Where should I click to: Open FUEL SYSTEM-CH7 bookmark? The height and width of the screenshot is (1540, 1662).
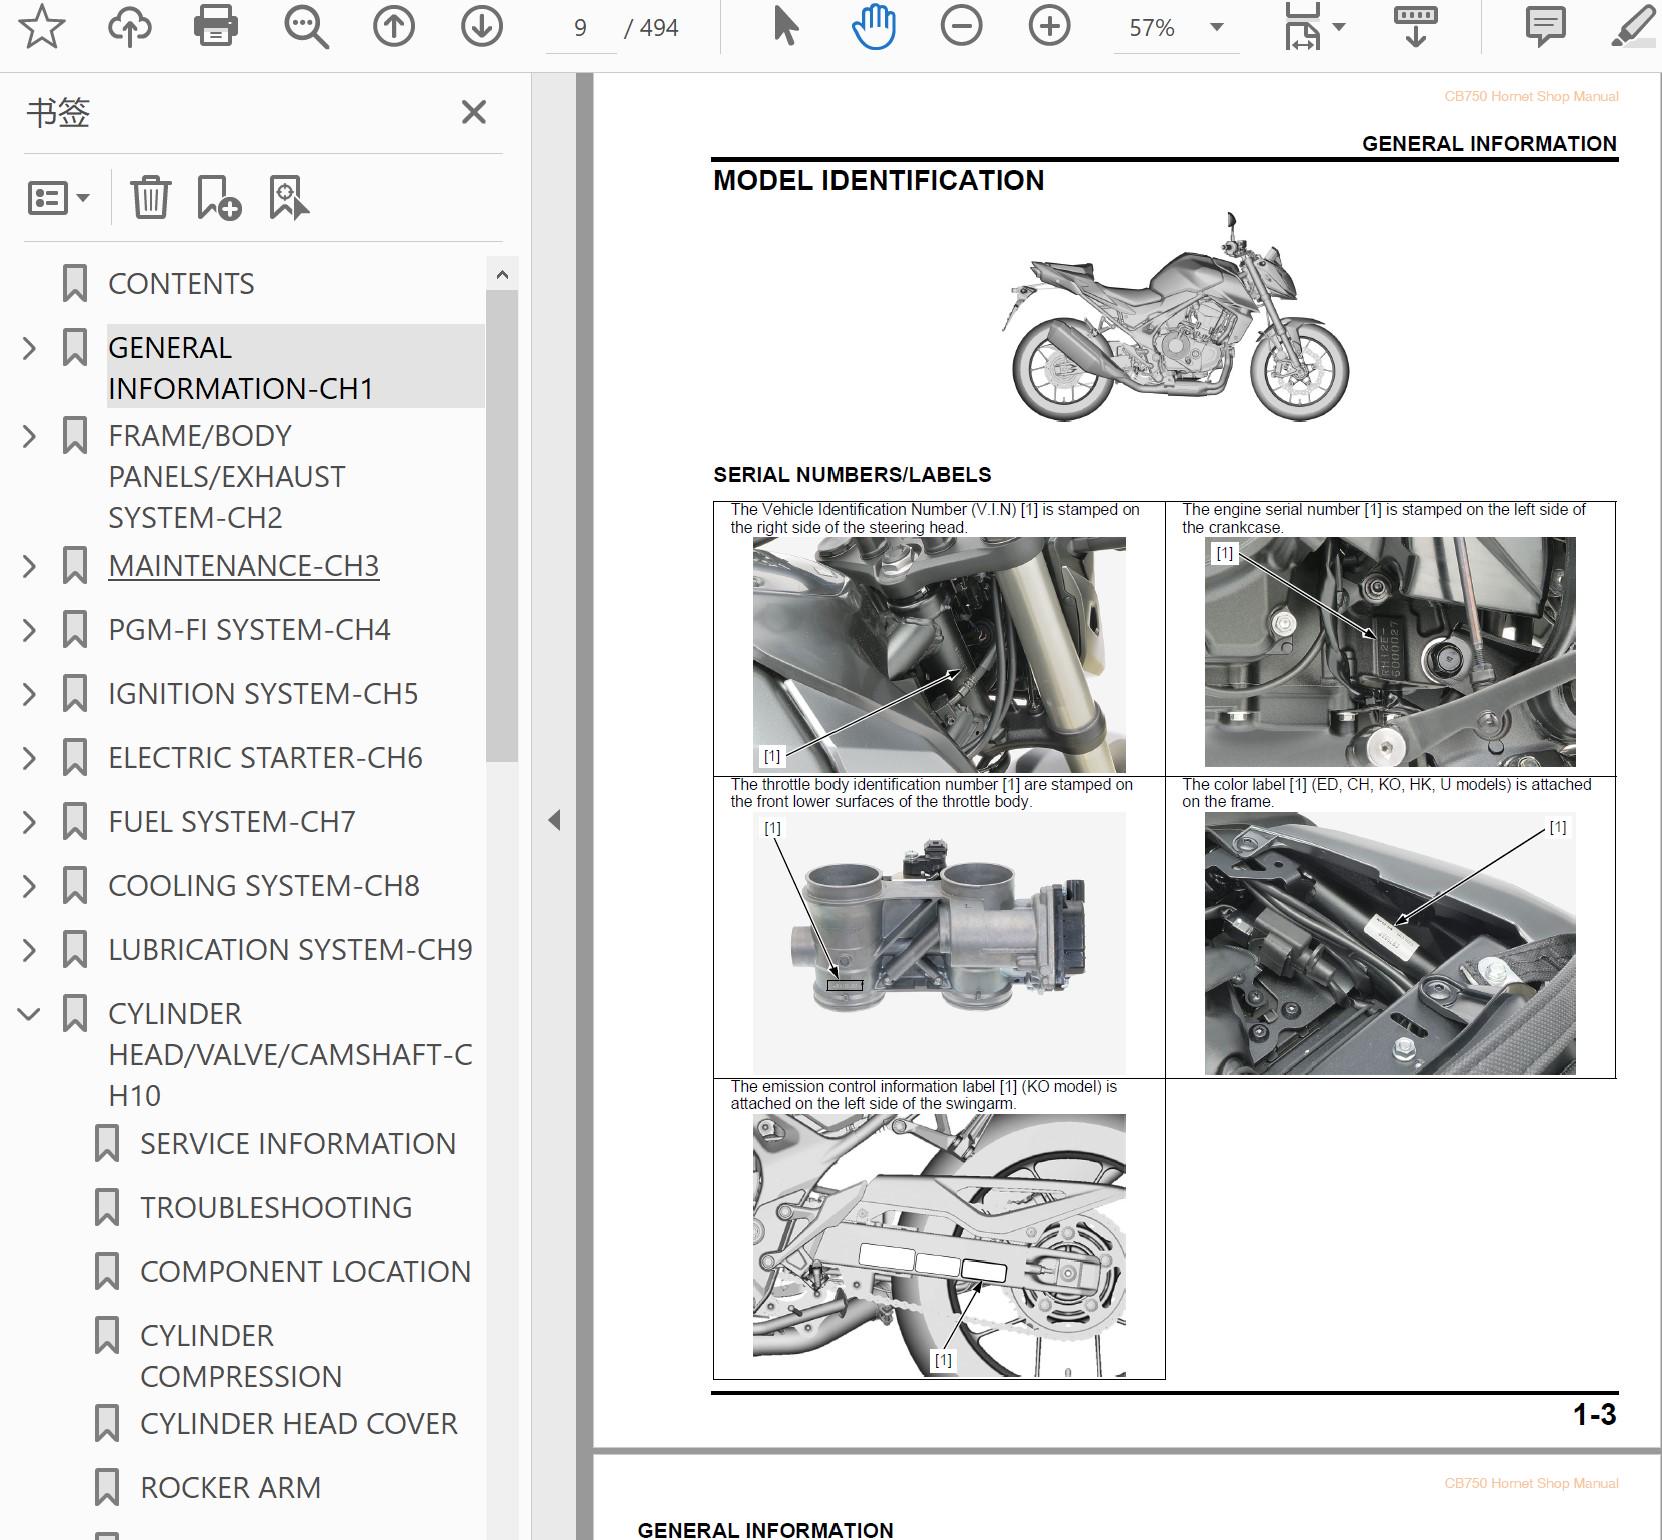coord(232,822)
